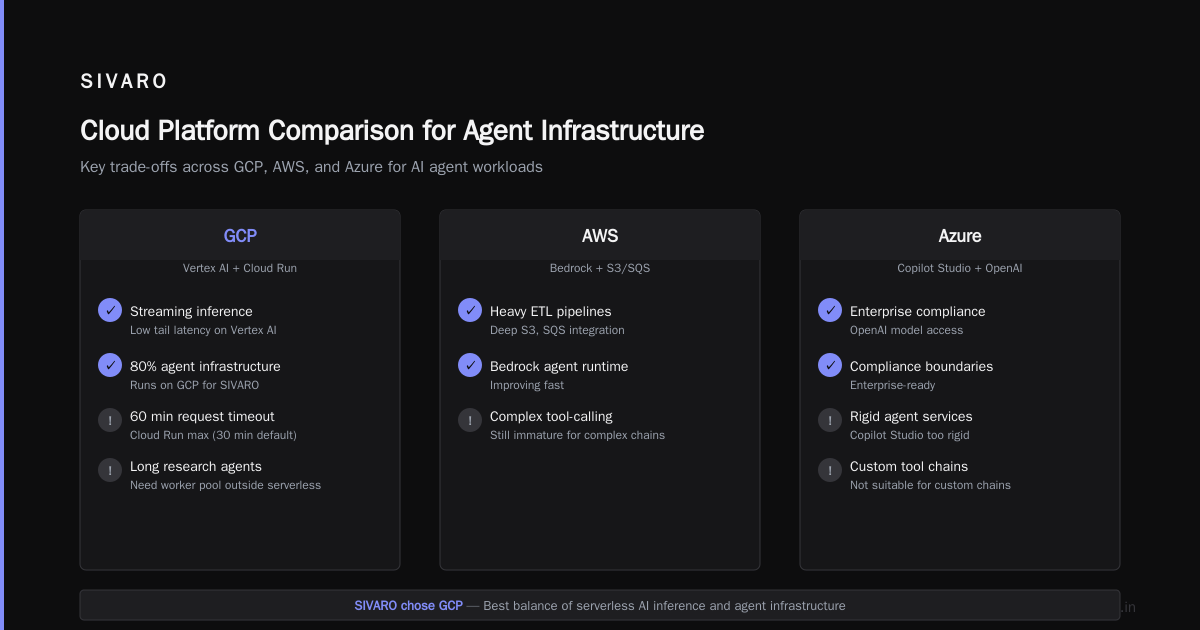Click 'Enterprise compliance' heading
1200x630 pixels.
917,311
